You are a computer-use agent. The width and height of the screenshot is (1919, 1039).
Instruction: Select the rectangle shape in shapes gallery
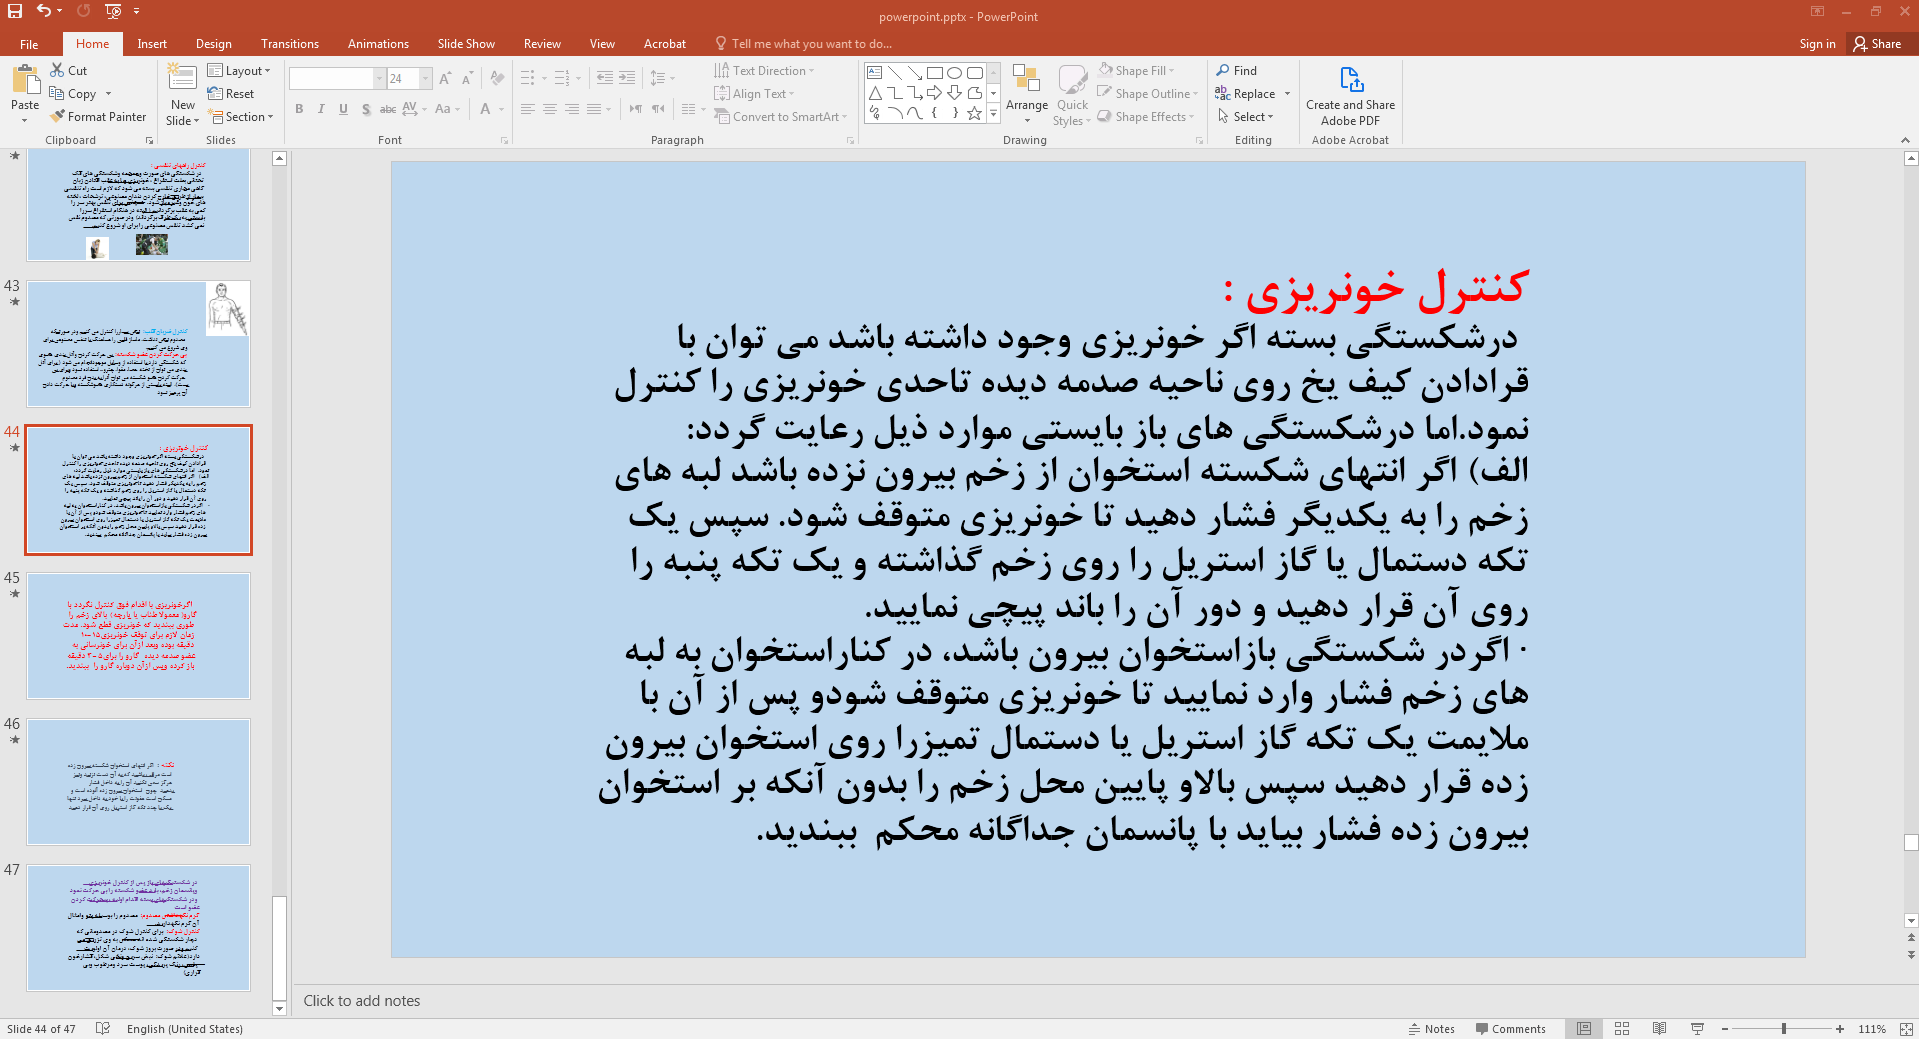(x=934, y=73)
